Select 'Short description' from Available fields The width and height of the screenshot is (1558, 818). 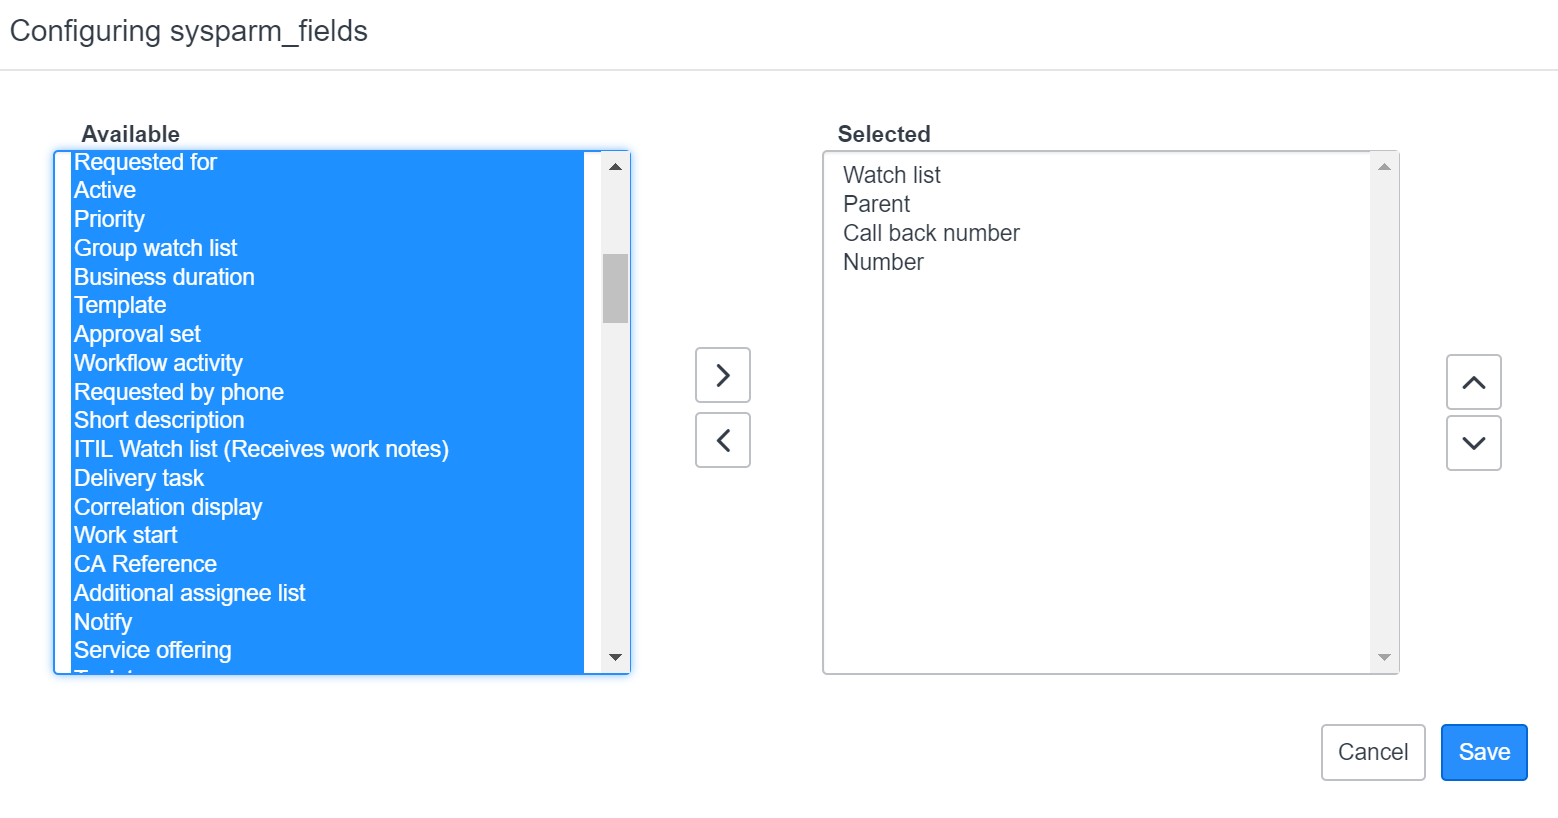pos(159,420)
